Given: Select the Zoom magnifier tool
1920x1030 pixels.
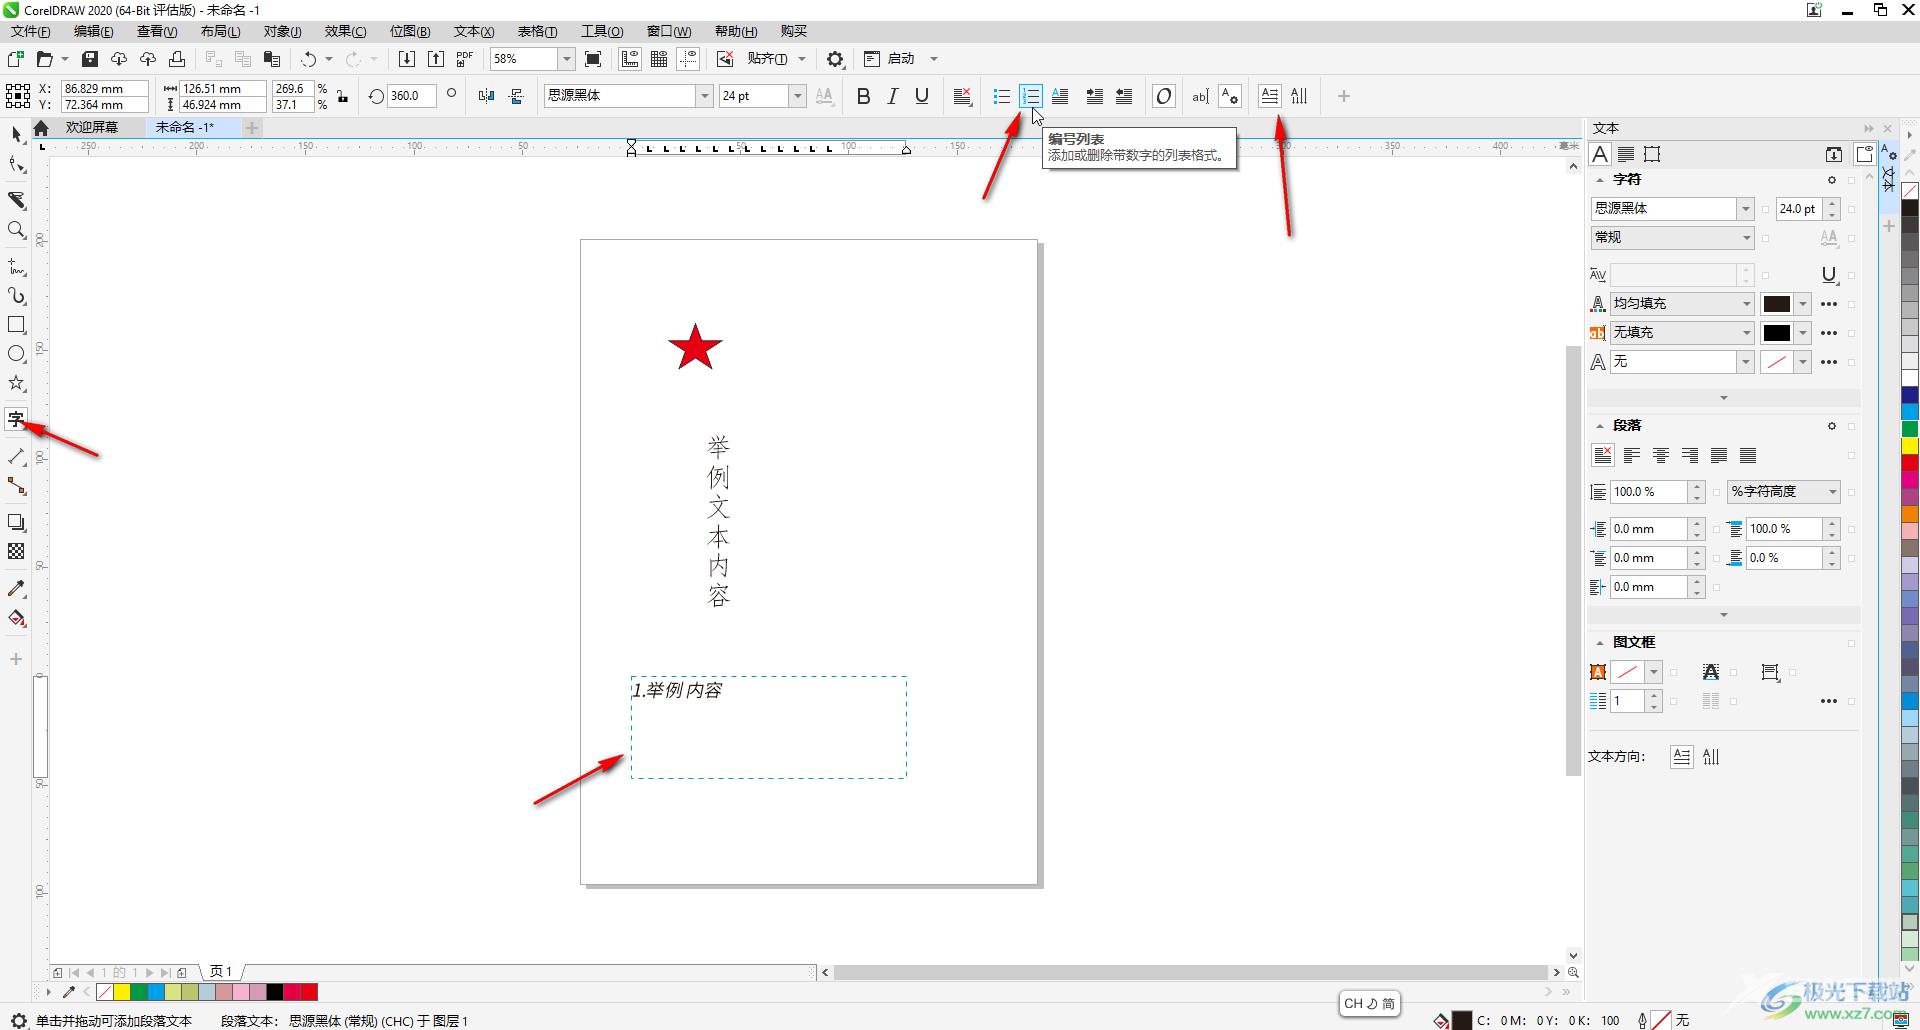Looking at the screenshot, I should pos(17,230).
